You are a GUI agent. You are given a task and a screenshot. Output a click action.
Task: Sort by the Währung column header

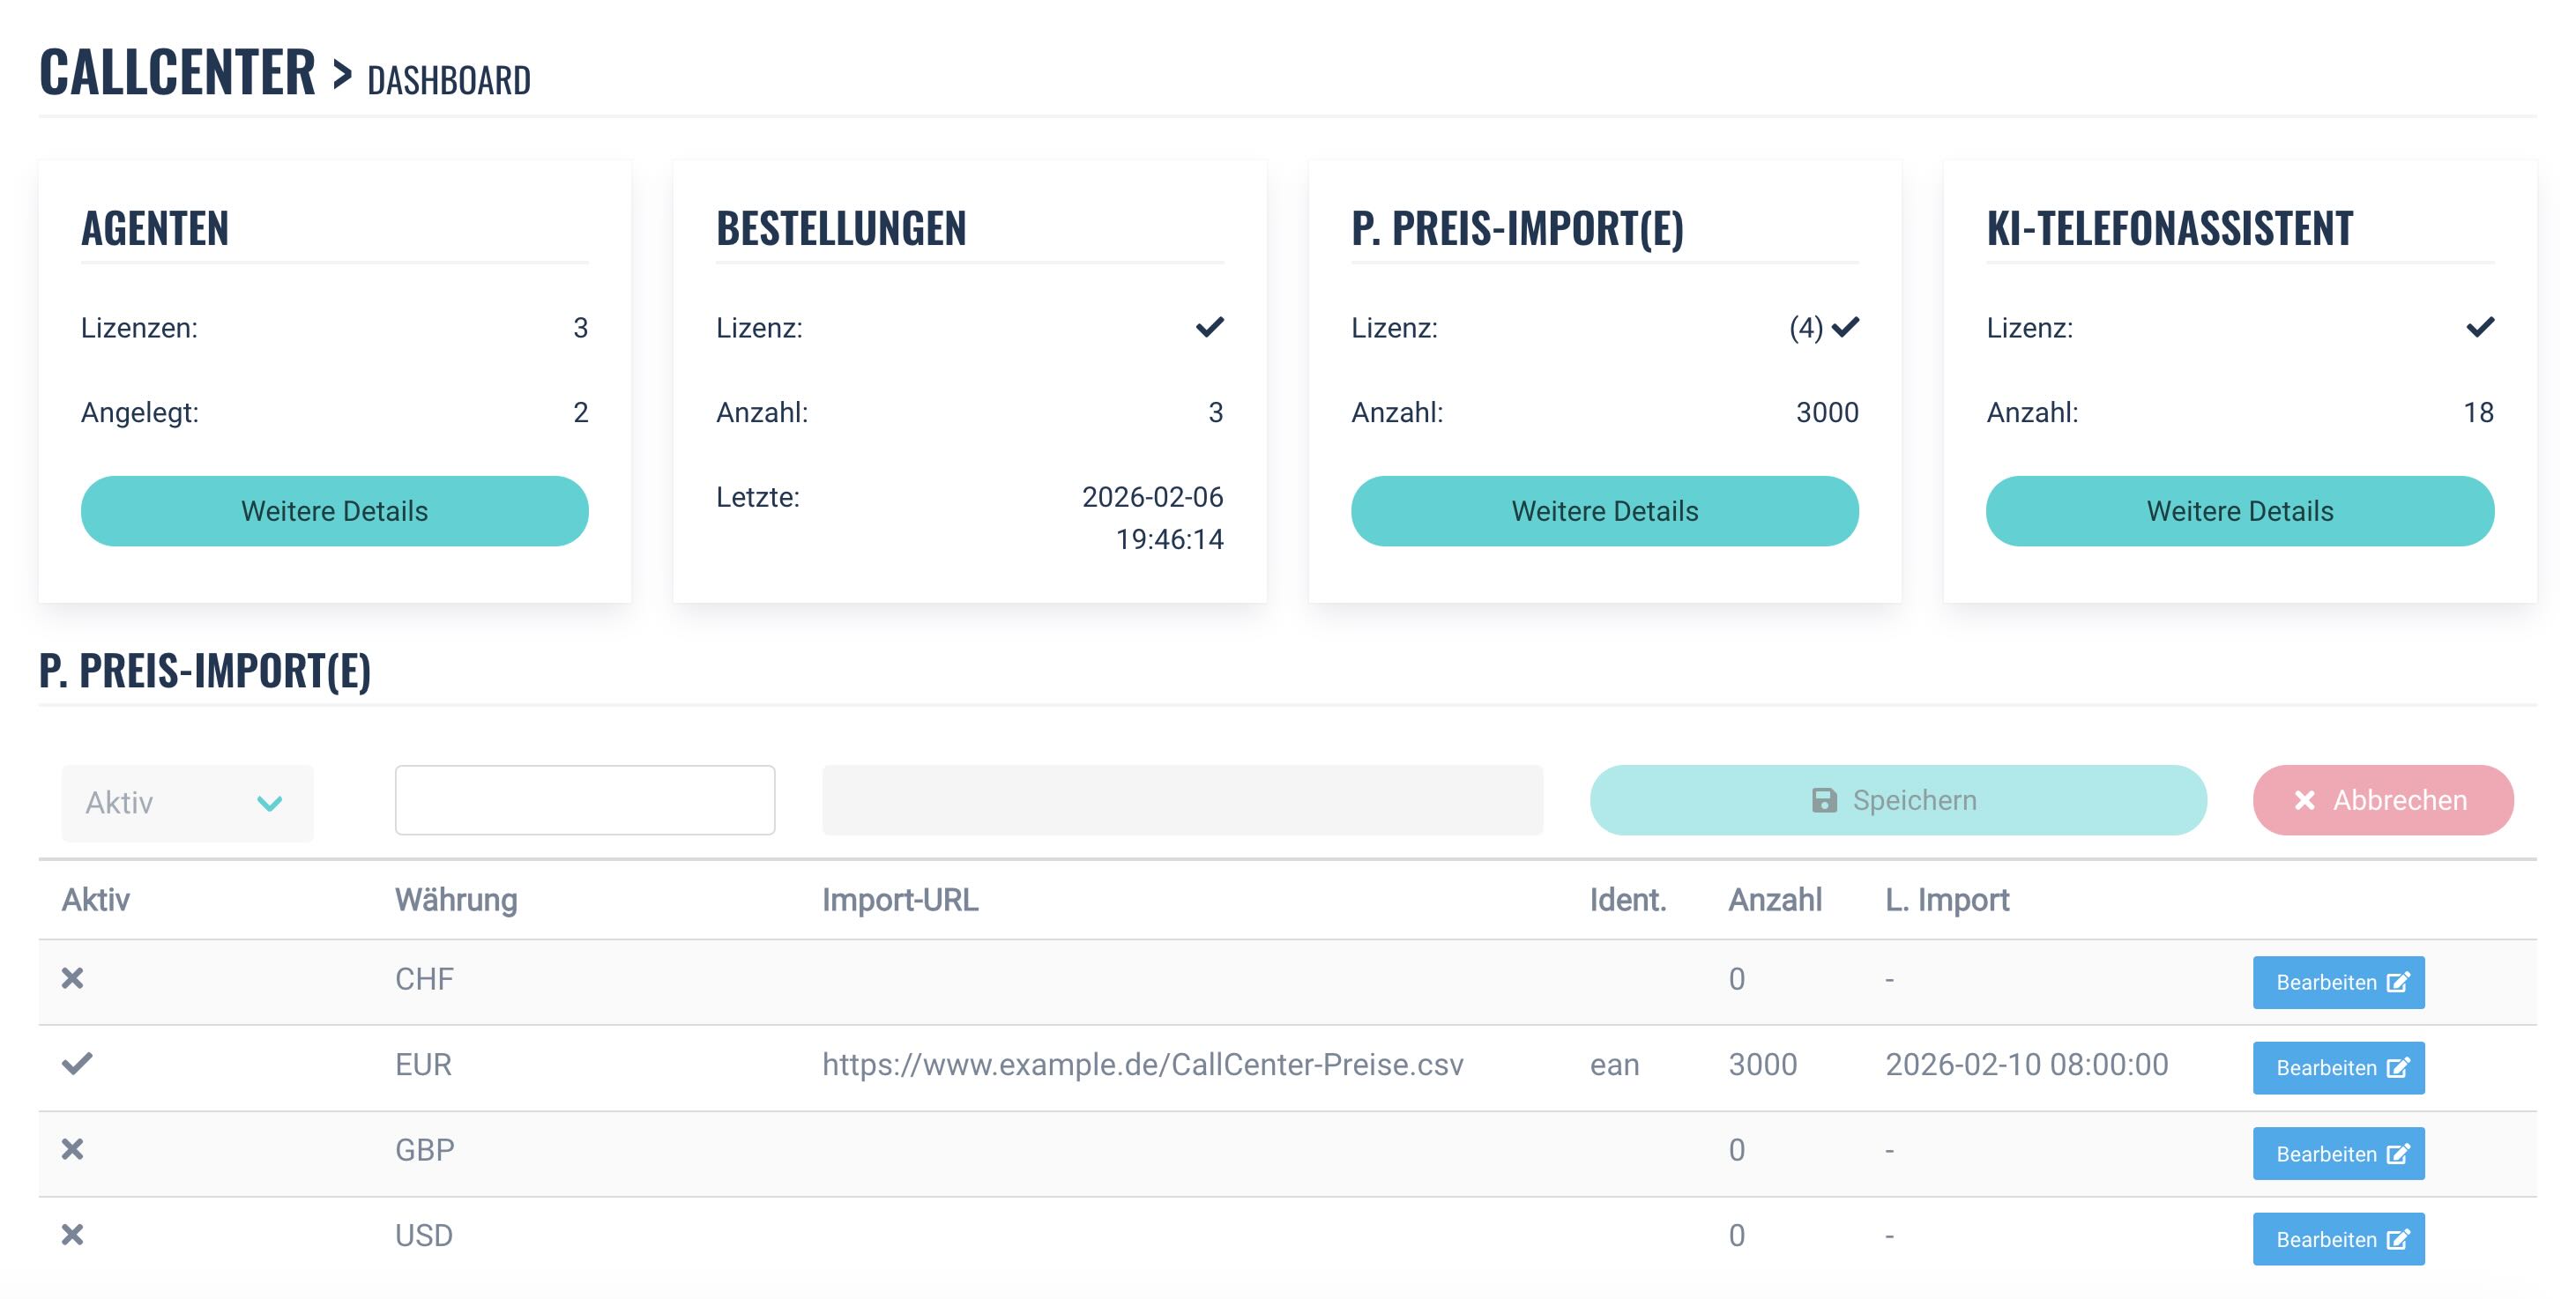click(x=456, y=900)
